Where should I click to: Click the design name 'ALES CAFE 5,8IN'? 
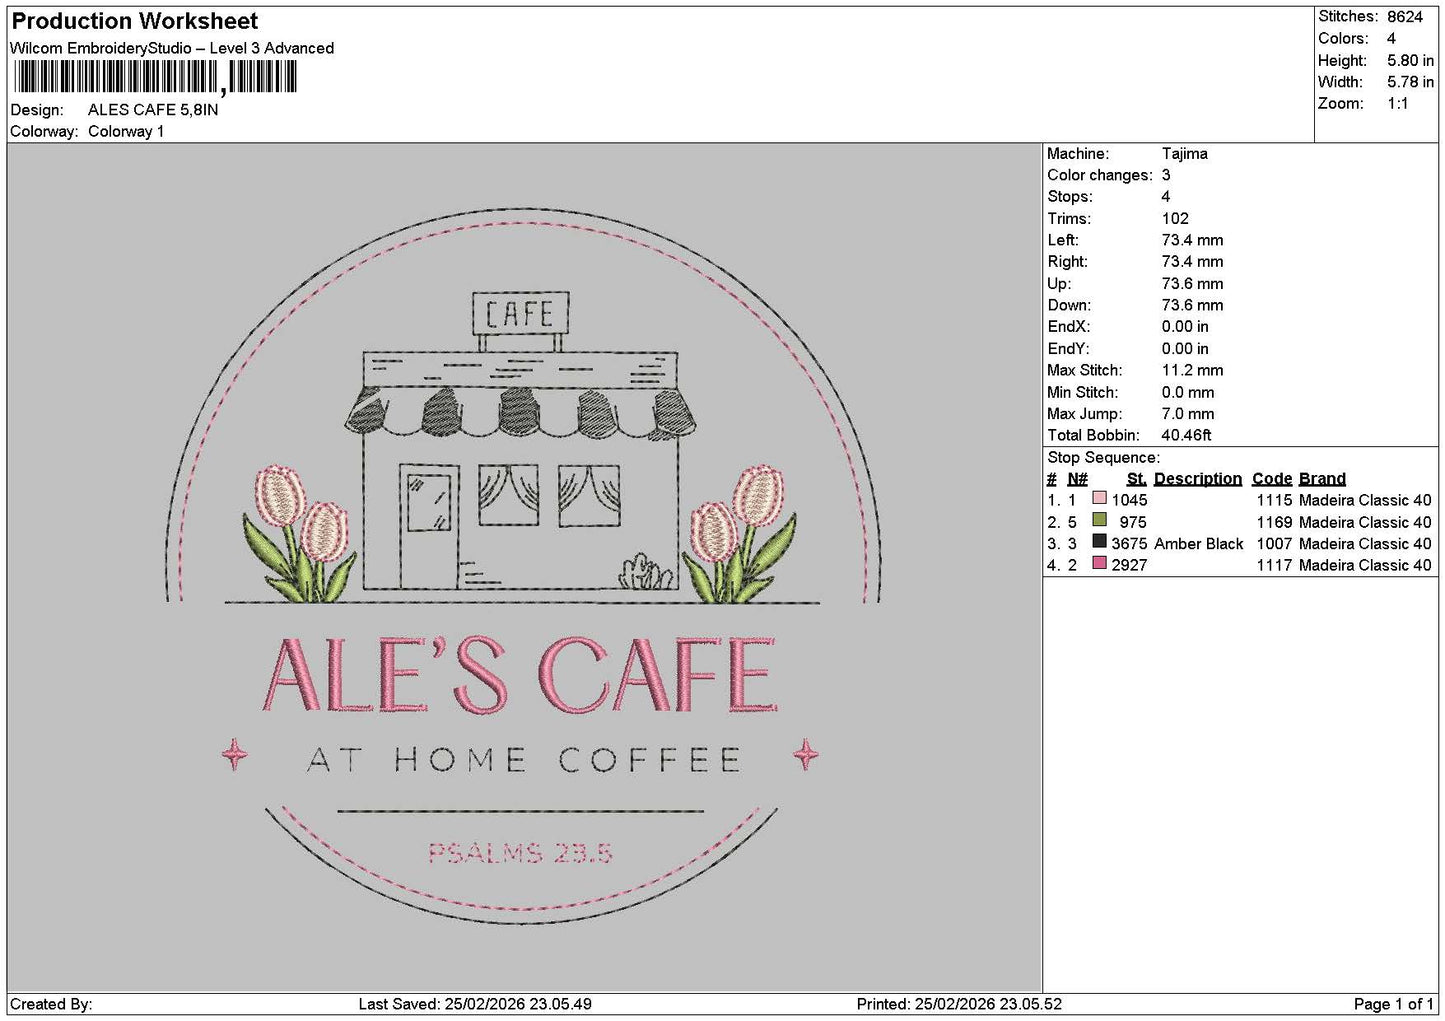pos(153,110)
